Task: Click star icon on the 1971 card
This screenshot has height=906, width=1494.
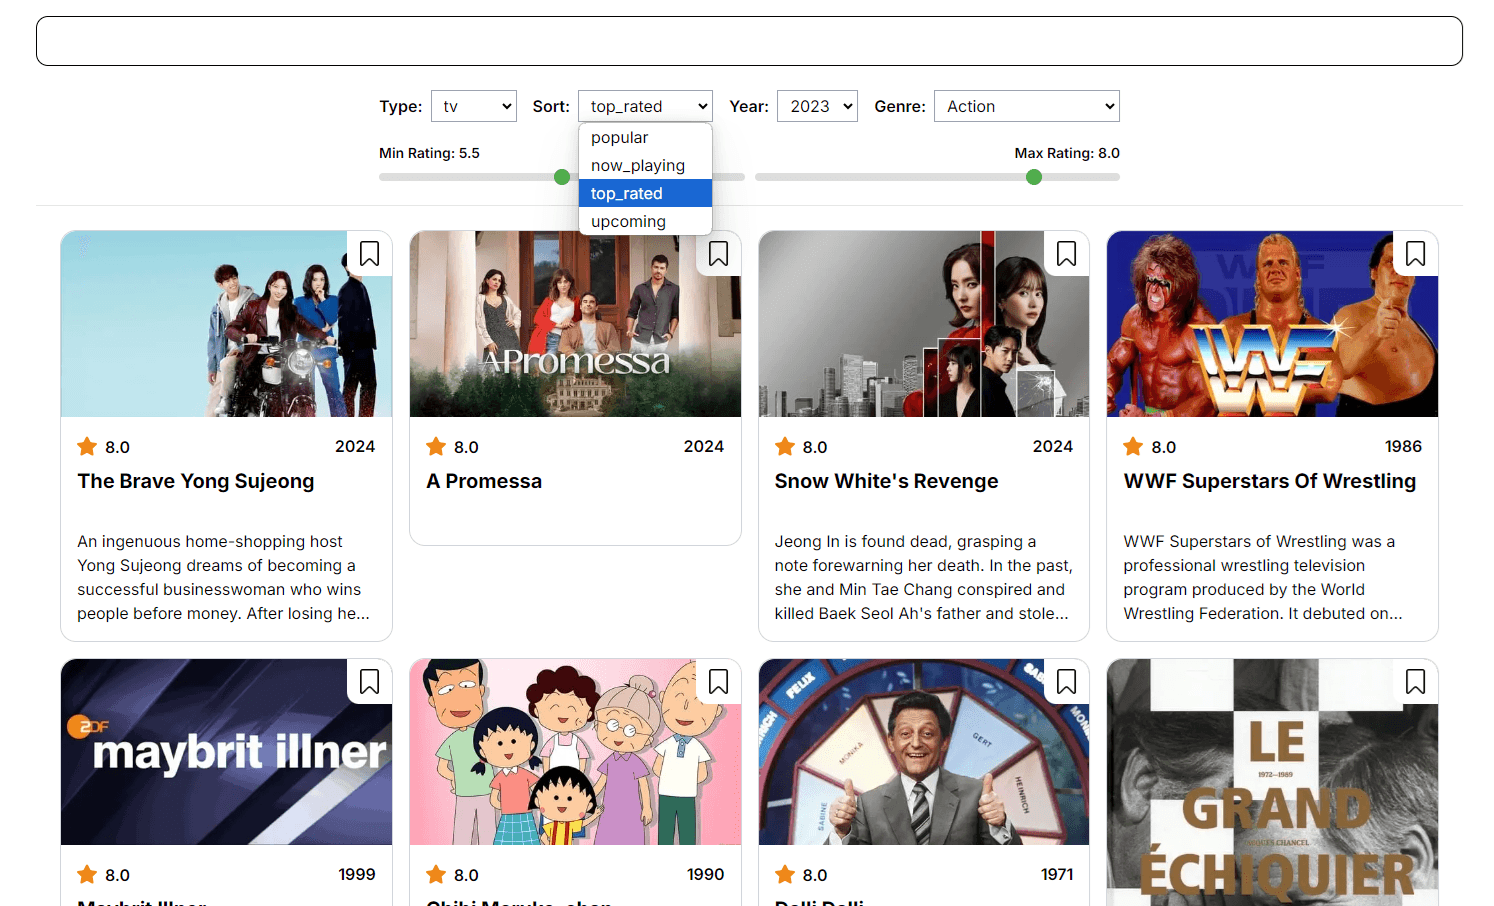Action: point(785,874)
